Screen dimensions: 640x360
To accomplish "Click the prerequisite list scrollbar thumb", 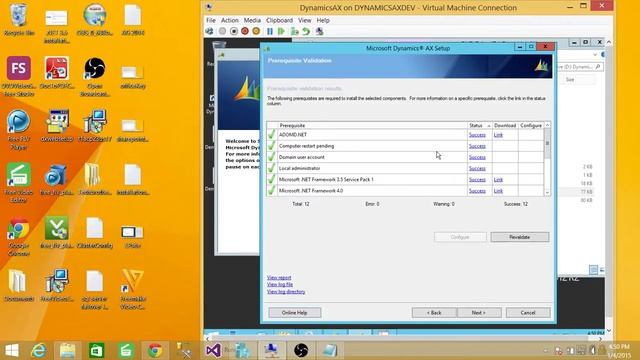I will [547, 144].
